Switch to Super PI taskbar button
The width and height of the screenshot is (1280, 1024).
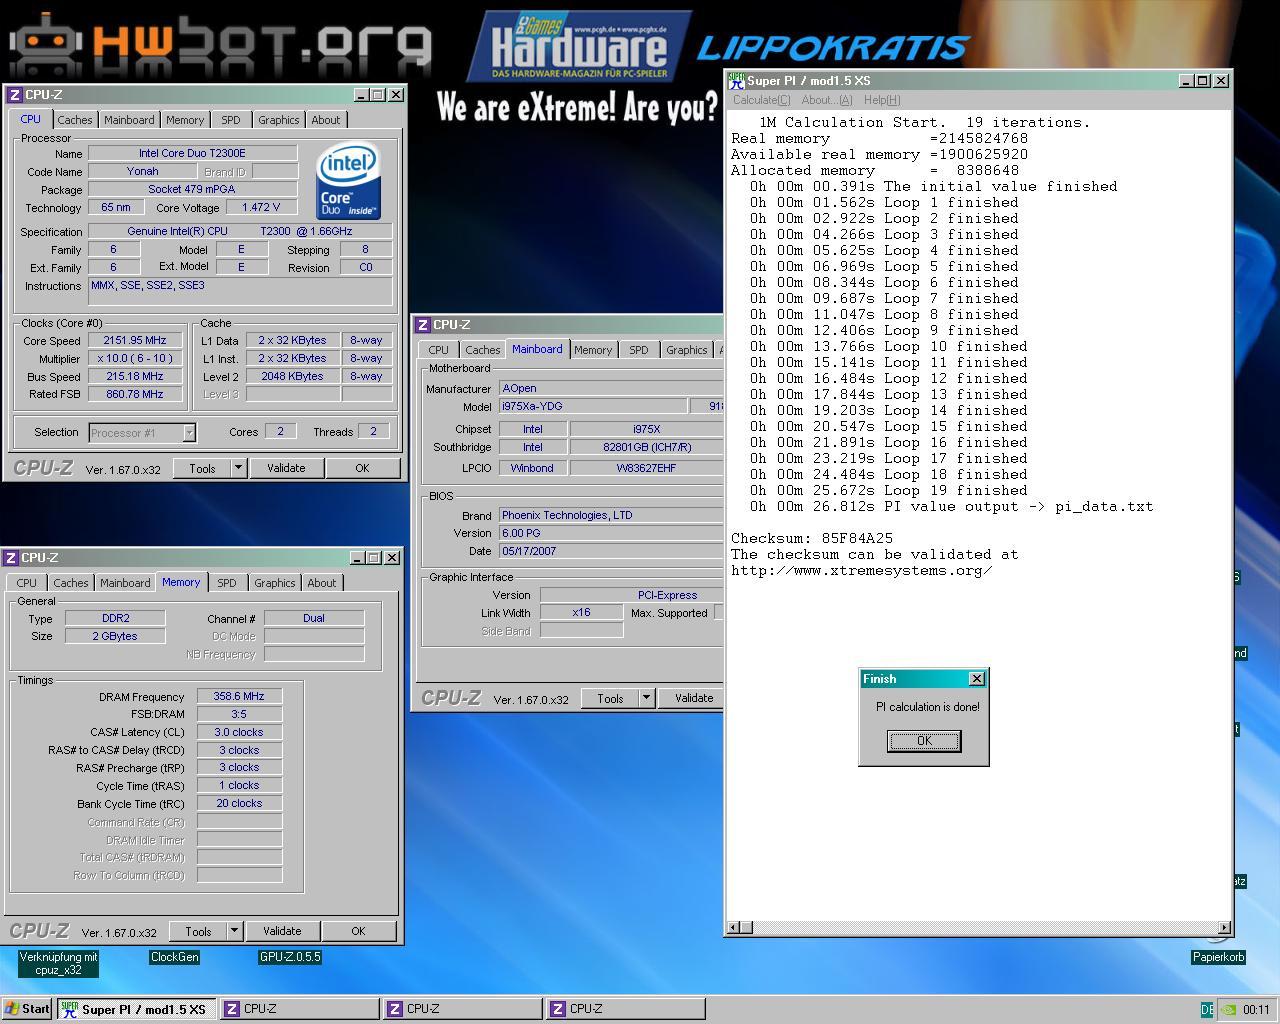[137, 1009]
